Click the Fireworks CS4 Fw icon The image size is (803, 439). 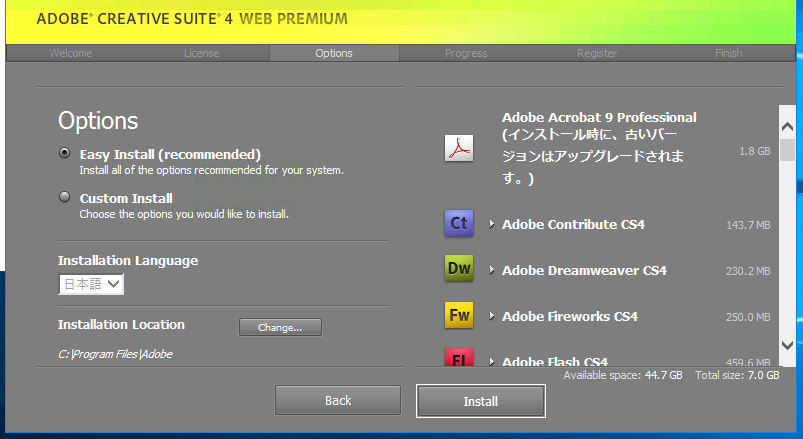(x=459, y=315)
